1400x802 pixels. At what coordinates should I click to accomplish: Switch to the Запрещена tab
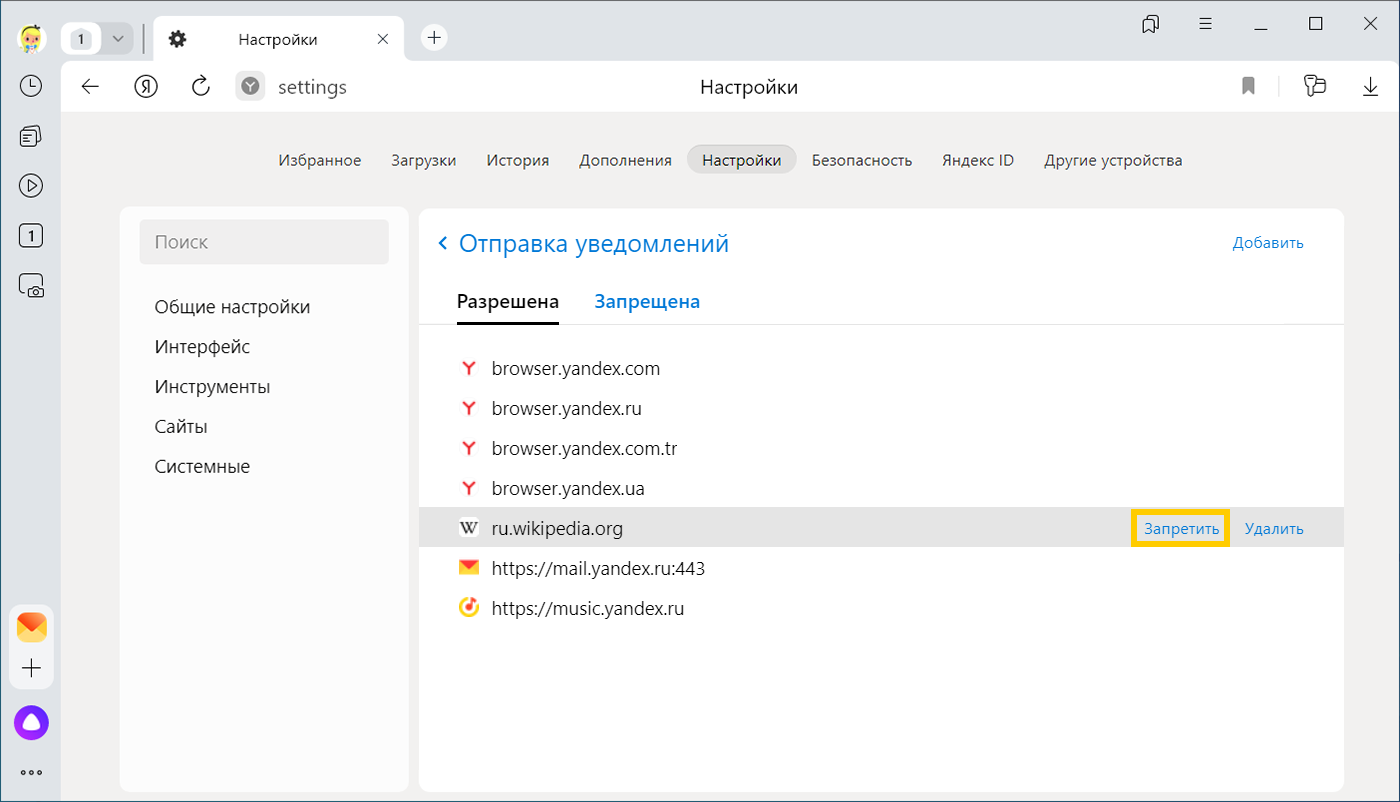click(x=647, y=302)
